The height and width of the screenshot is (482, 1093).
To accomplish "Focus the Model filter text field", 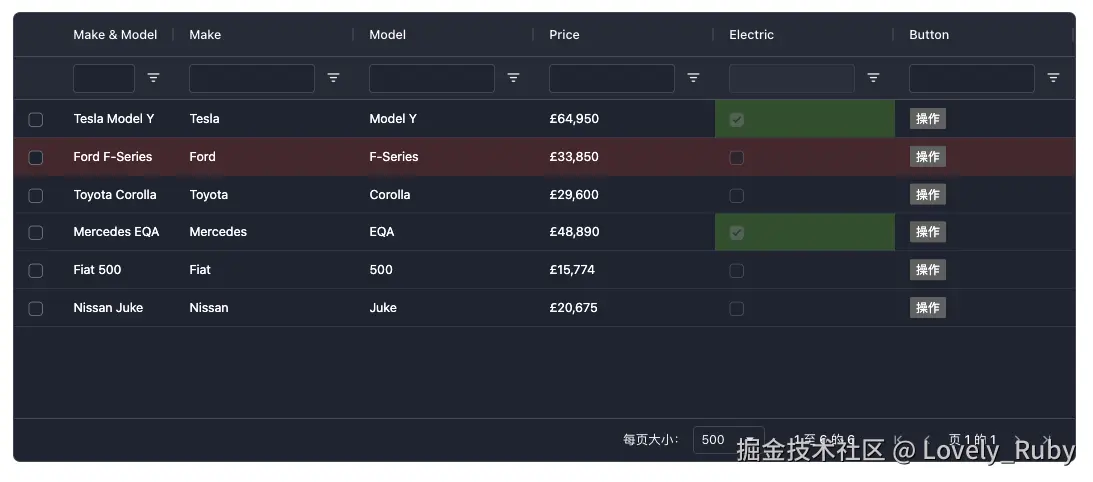I will click(431, 78).
